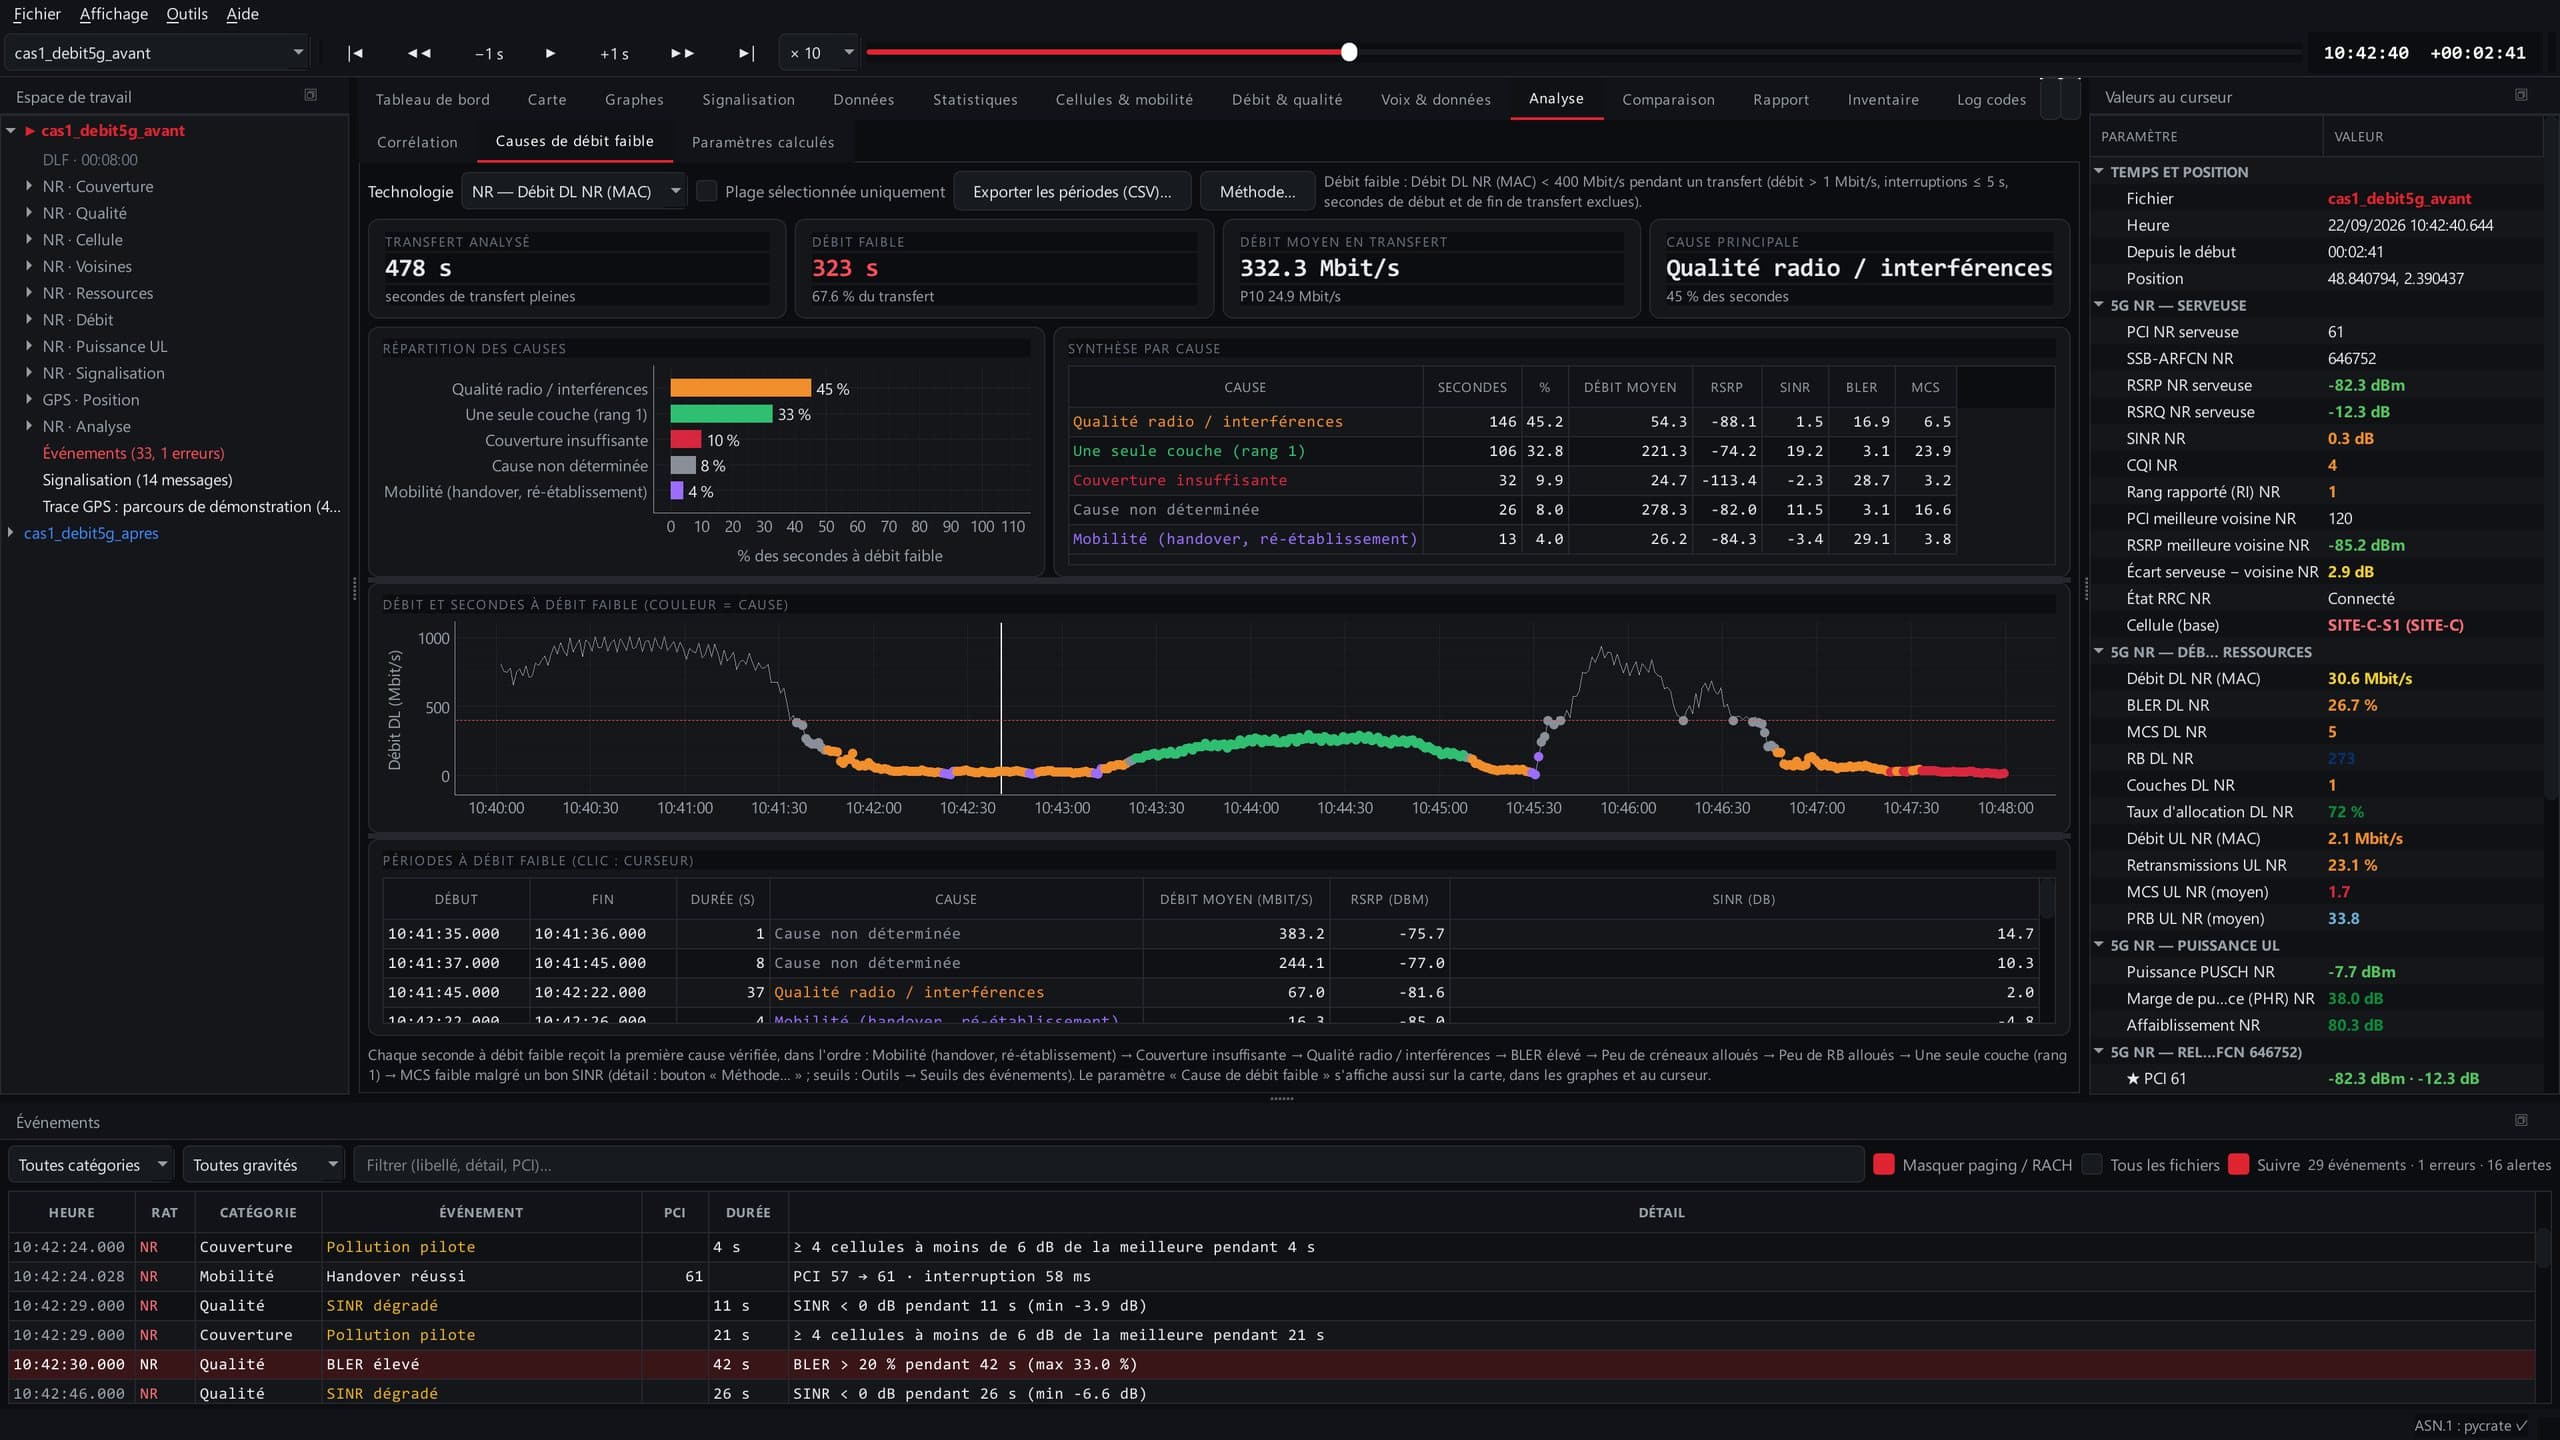
Task: Jump to end of recording
Action: click(x=746, y=53)
